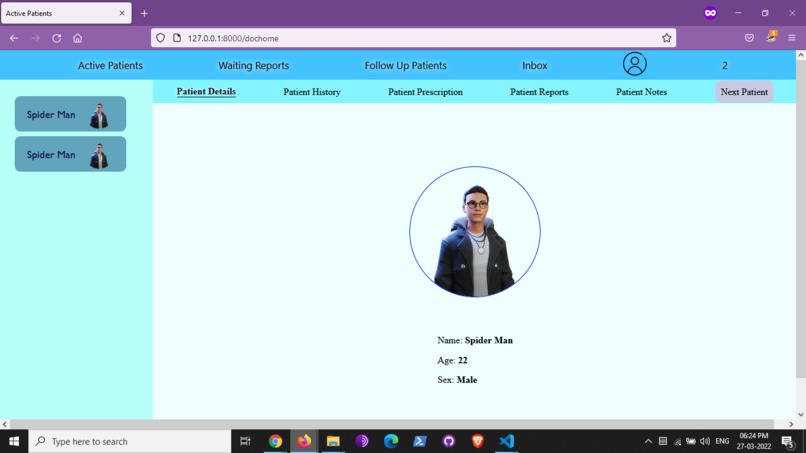The image size is (806, 453).
Task: Switch to Patient History tab
Action: [x=312, y=92]
